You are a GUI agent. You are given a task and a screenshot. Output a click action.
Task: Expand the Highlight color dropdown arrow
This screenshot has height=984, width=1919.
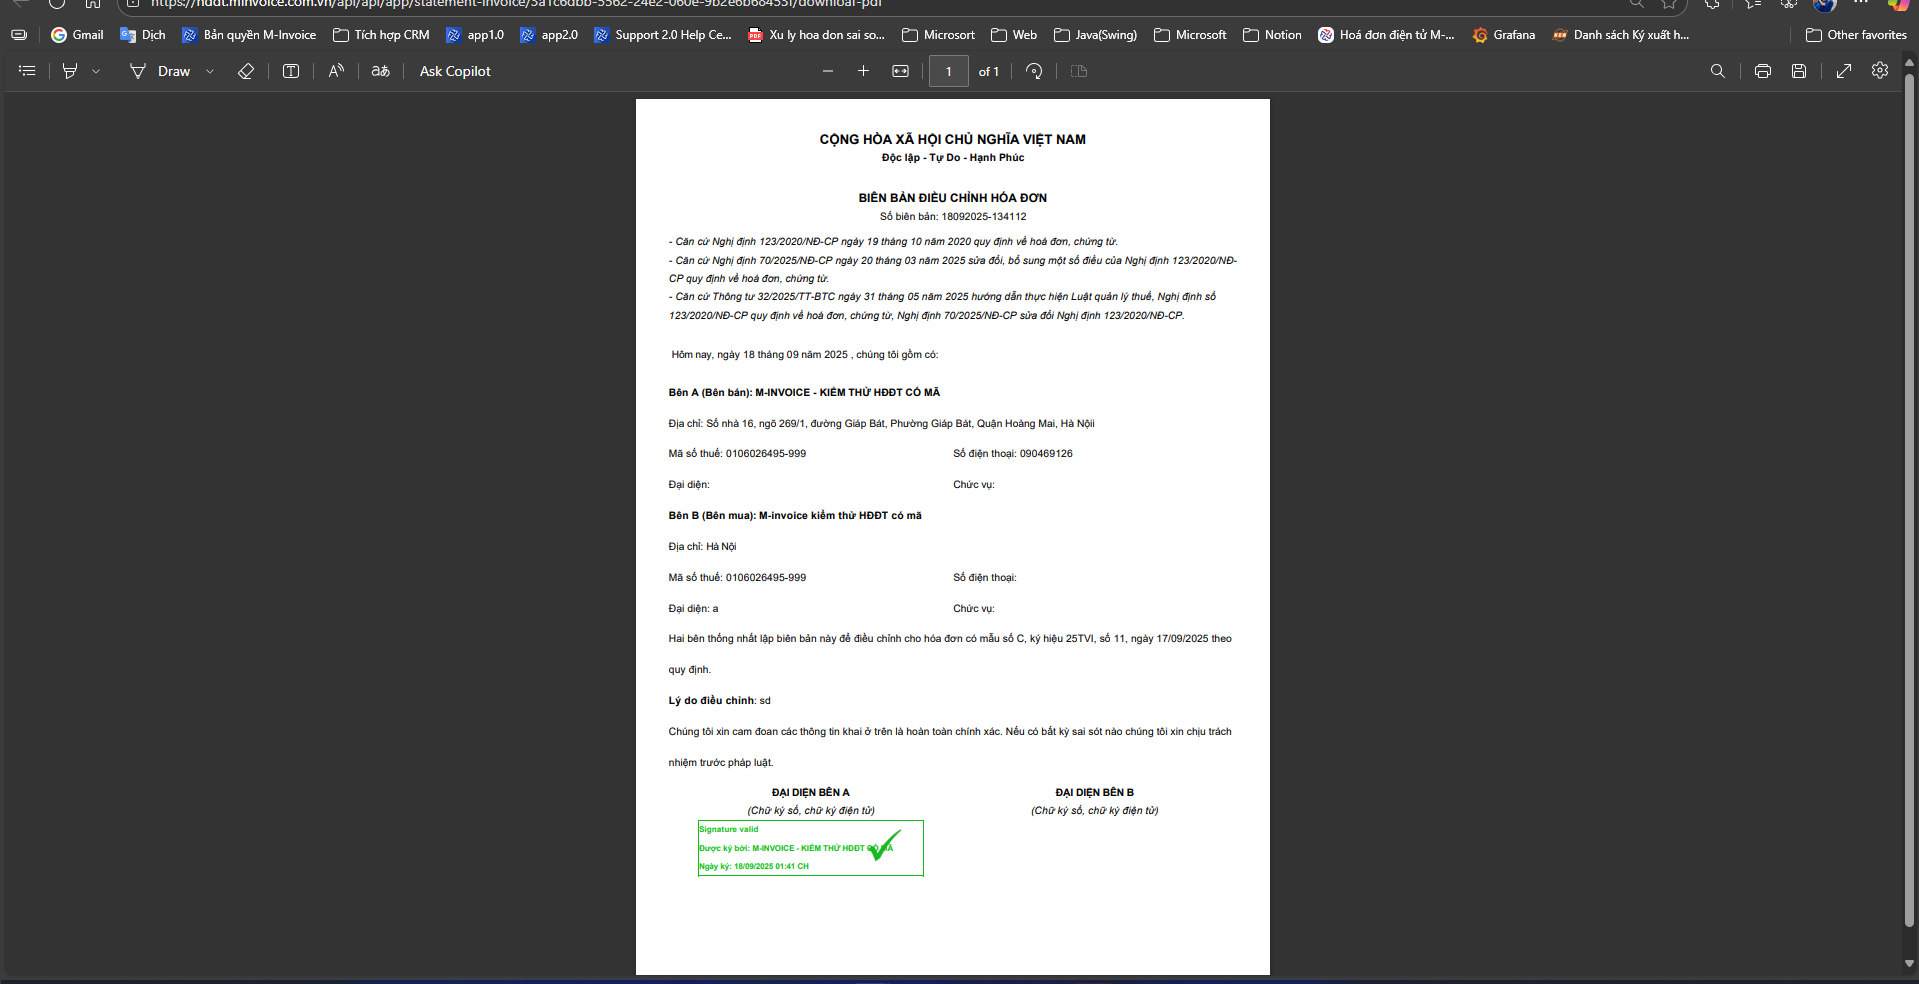tap(96, 71)
